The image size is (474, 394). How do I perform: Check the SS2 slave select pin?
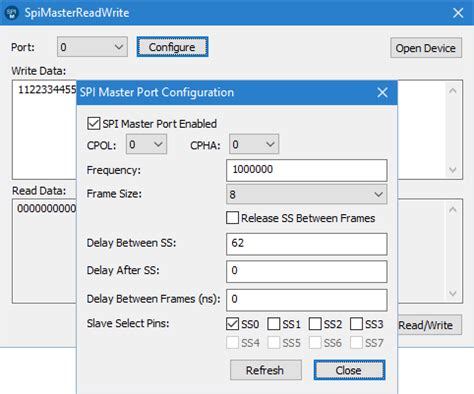click(x=315, y=324)
